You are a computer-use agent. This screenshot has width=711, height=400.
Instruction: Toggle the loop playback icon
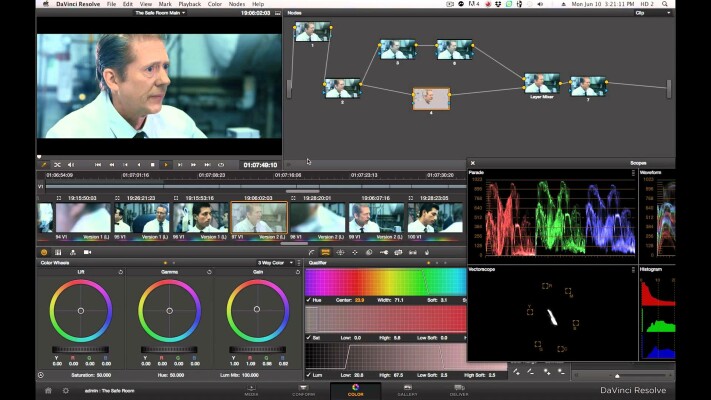click(221, 165)
